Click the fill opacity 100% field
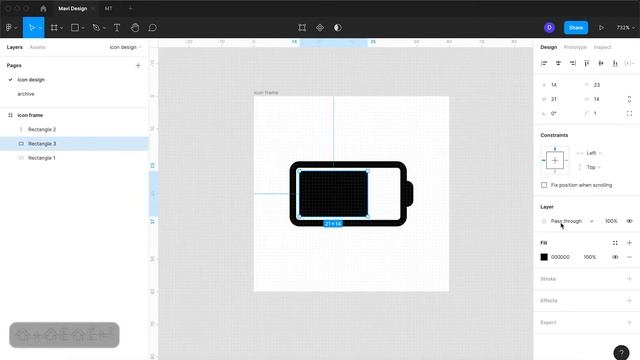Image resolution: width=640 pixels, height=360 pixels. [x=590, y=257]
